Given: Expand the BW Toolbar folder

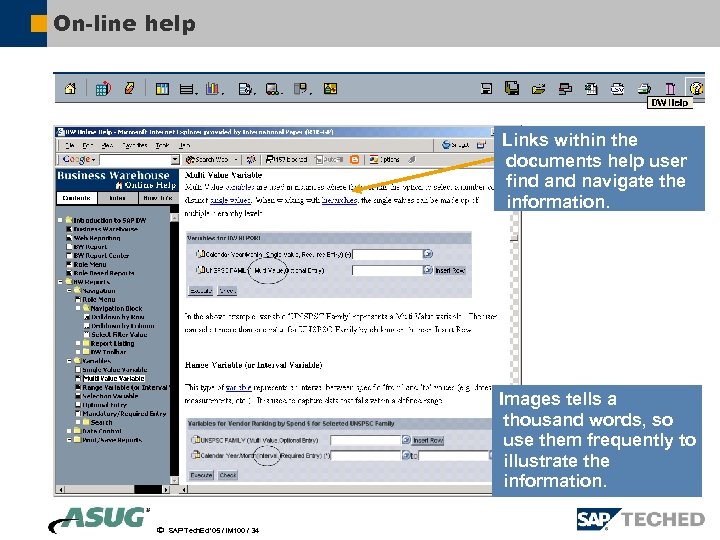Looking at the screenshot, I should (x=78, y=352).
